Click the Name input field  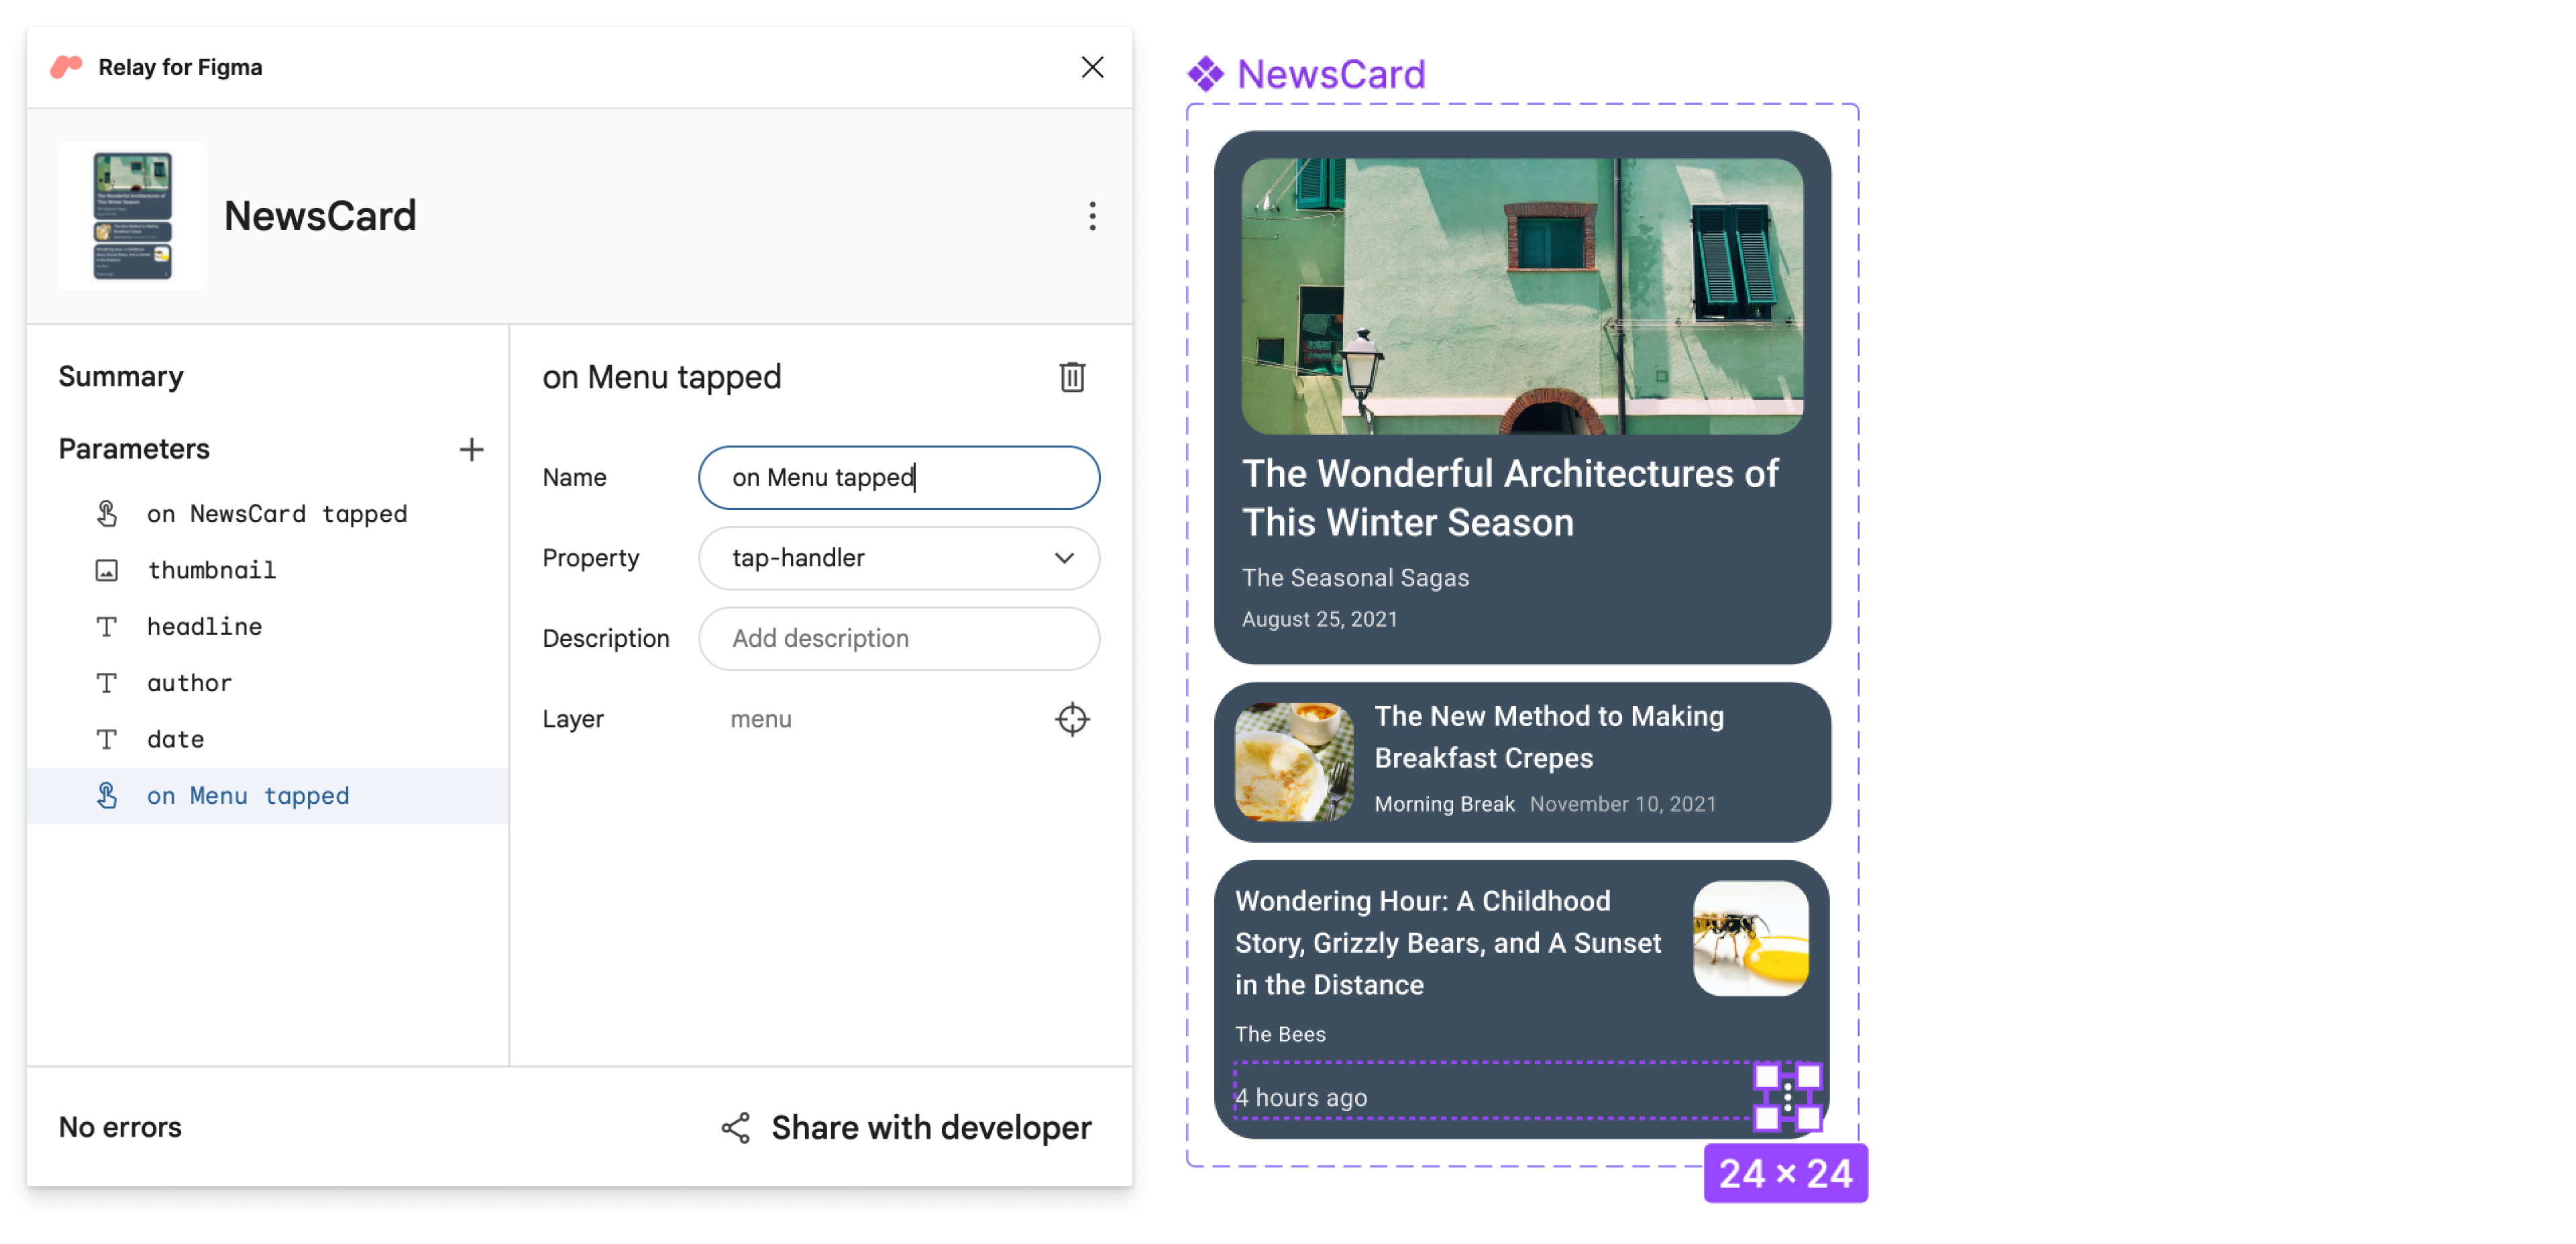pos(902,476)
